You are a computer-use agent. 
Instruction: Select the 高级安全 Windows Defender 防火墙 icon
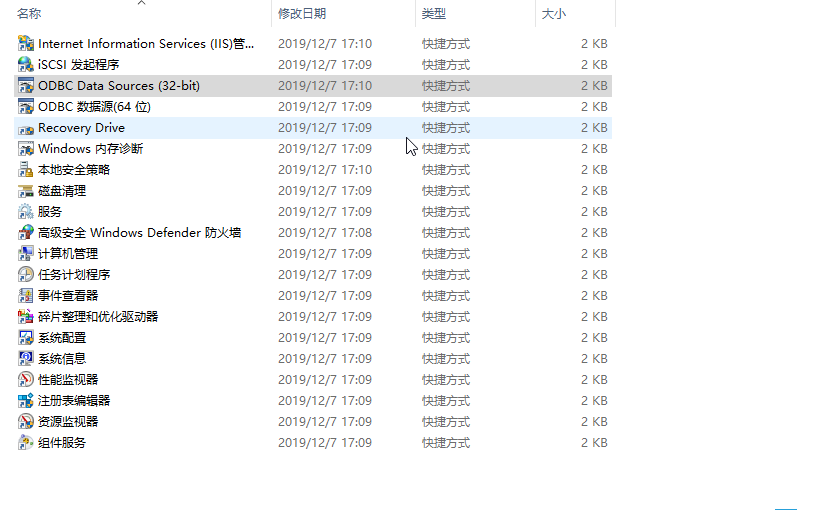[25, 233]
